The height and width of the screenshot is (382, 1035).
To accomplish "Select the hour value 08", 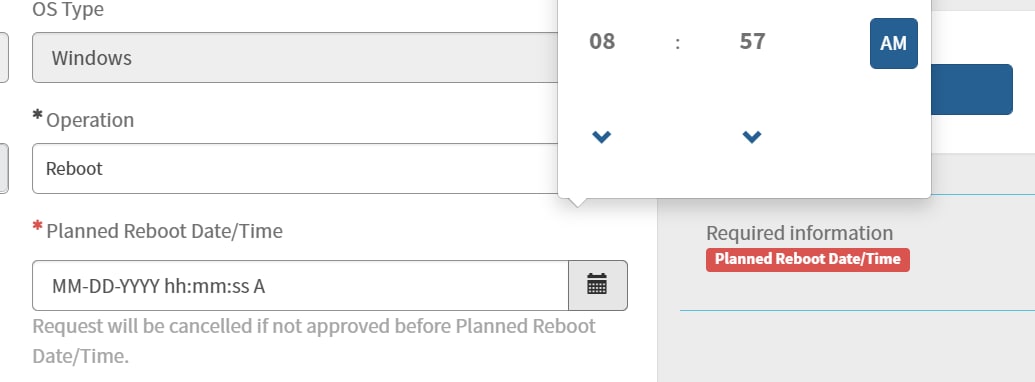I will 602,42.
